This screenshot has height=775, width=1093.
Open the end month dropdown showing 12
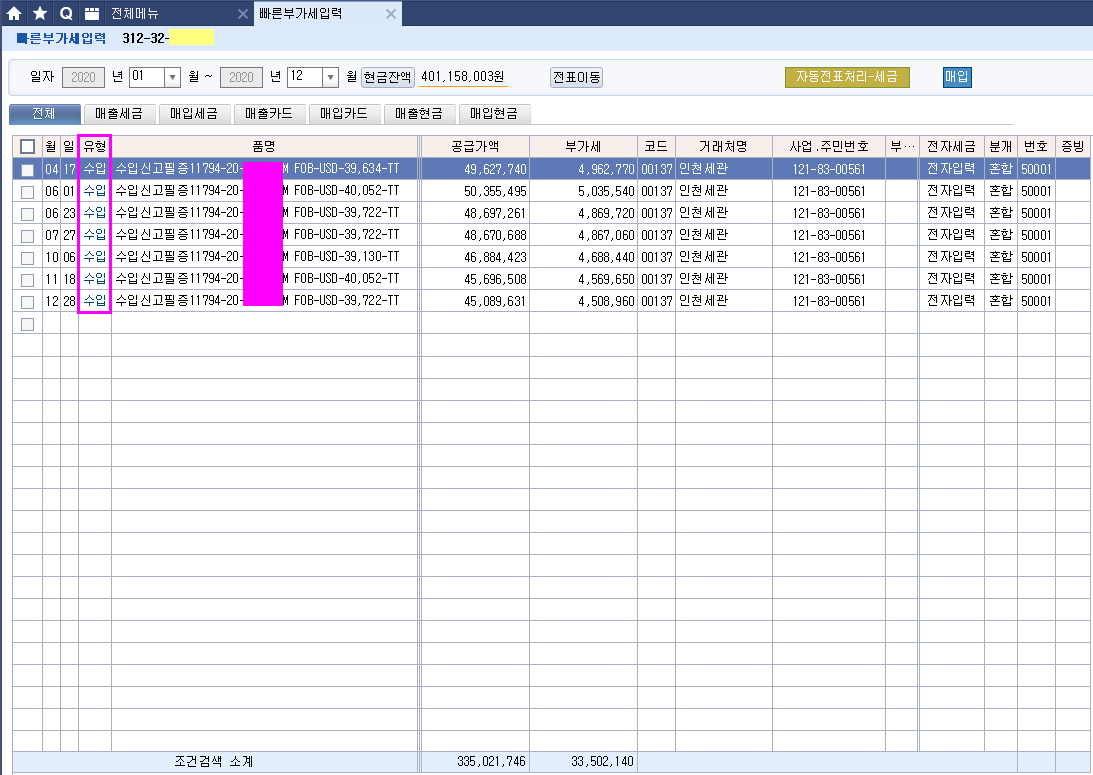point(329,77)
